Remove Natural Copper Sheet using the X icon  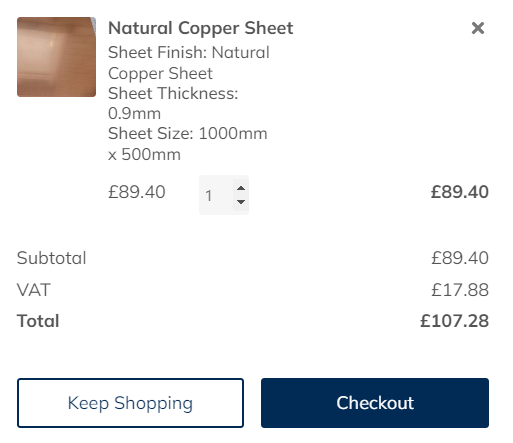(478, 28)
